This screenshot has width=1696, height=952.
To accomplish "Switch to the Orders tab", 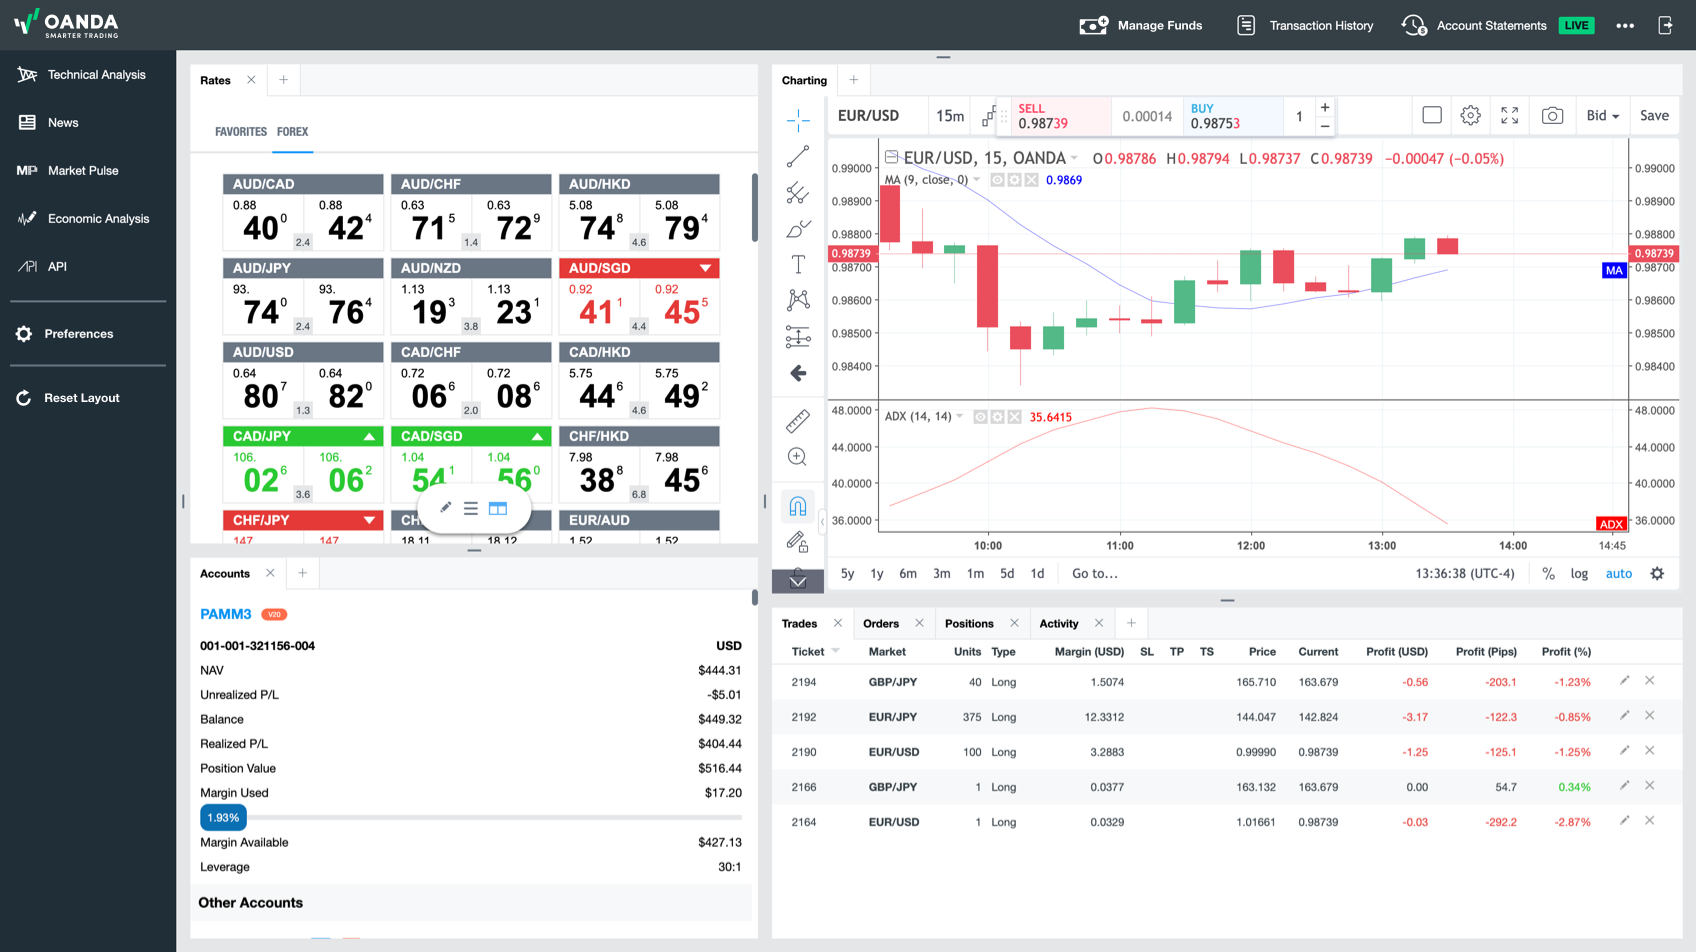I will click(881, 624).
